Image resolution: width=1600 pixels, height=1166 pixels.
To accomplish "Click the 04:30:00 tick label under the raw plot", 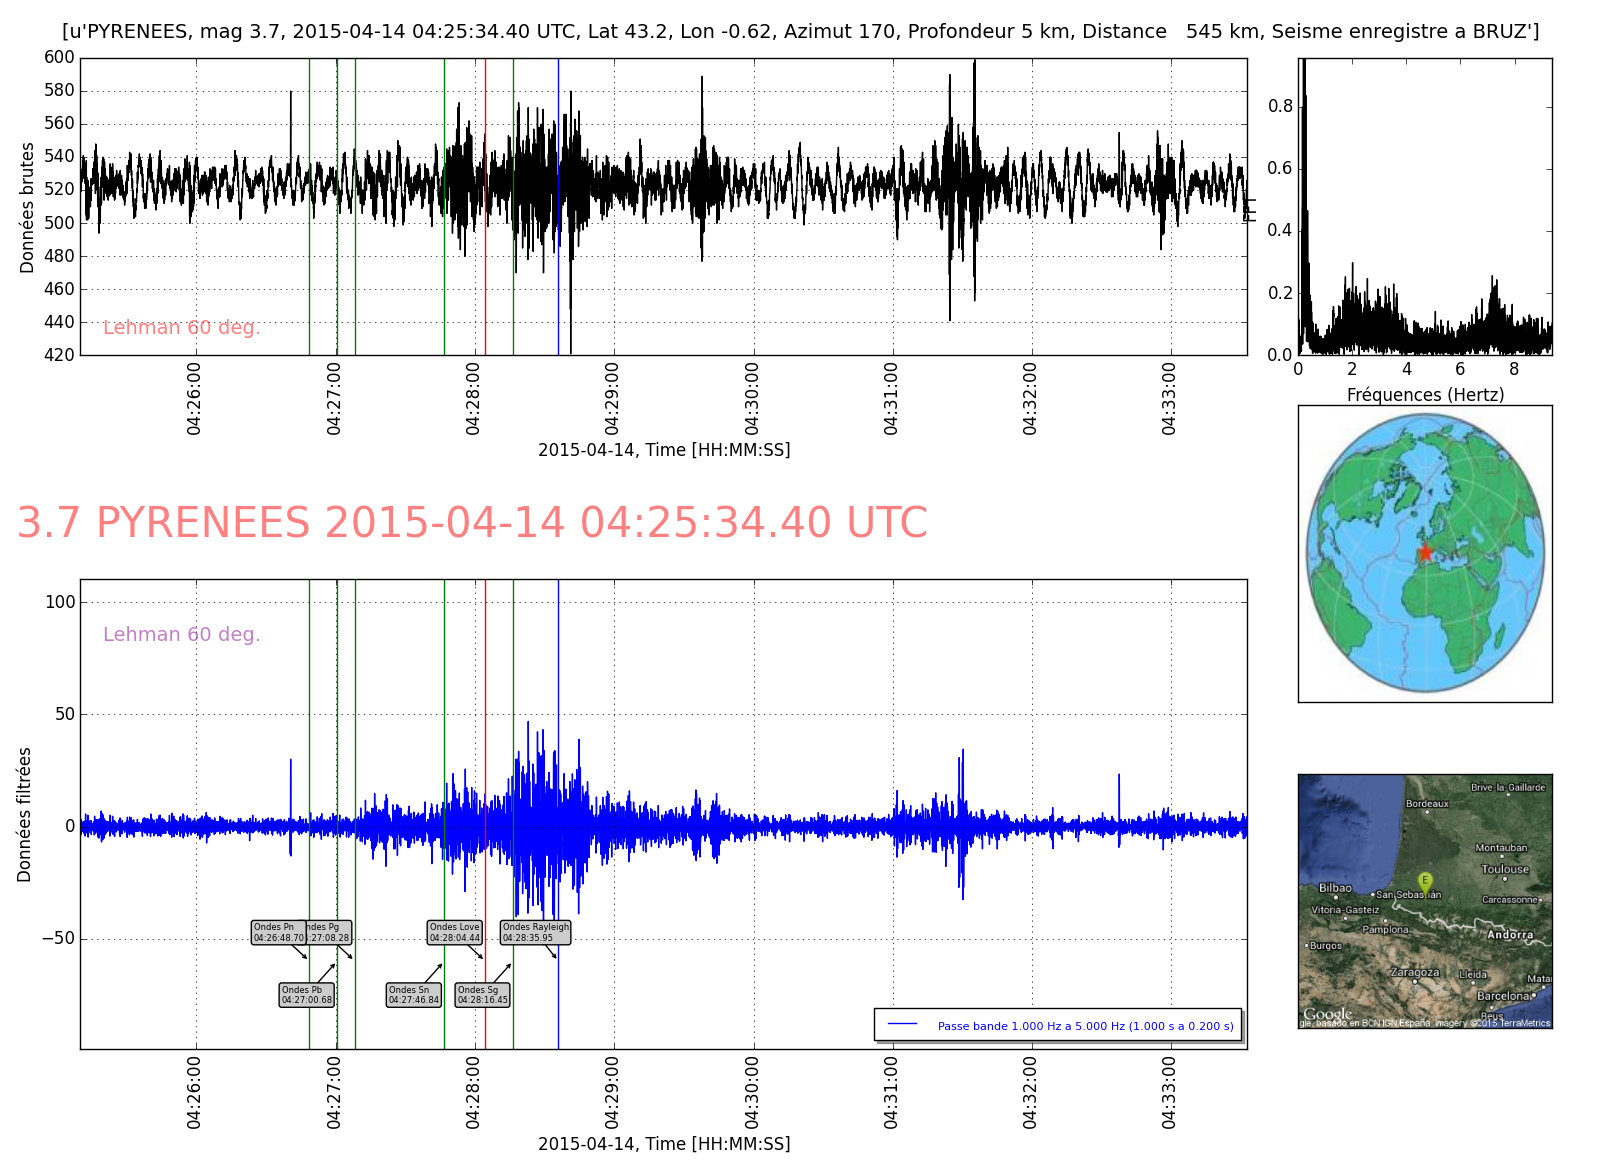I will pyautogui.click(x=752, y=398).
